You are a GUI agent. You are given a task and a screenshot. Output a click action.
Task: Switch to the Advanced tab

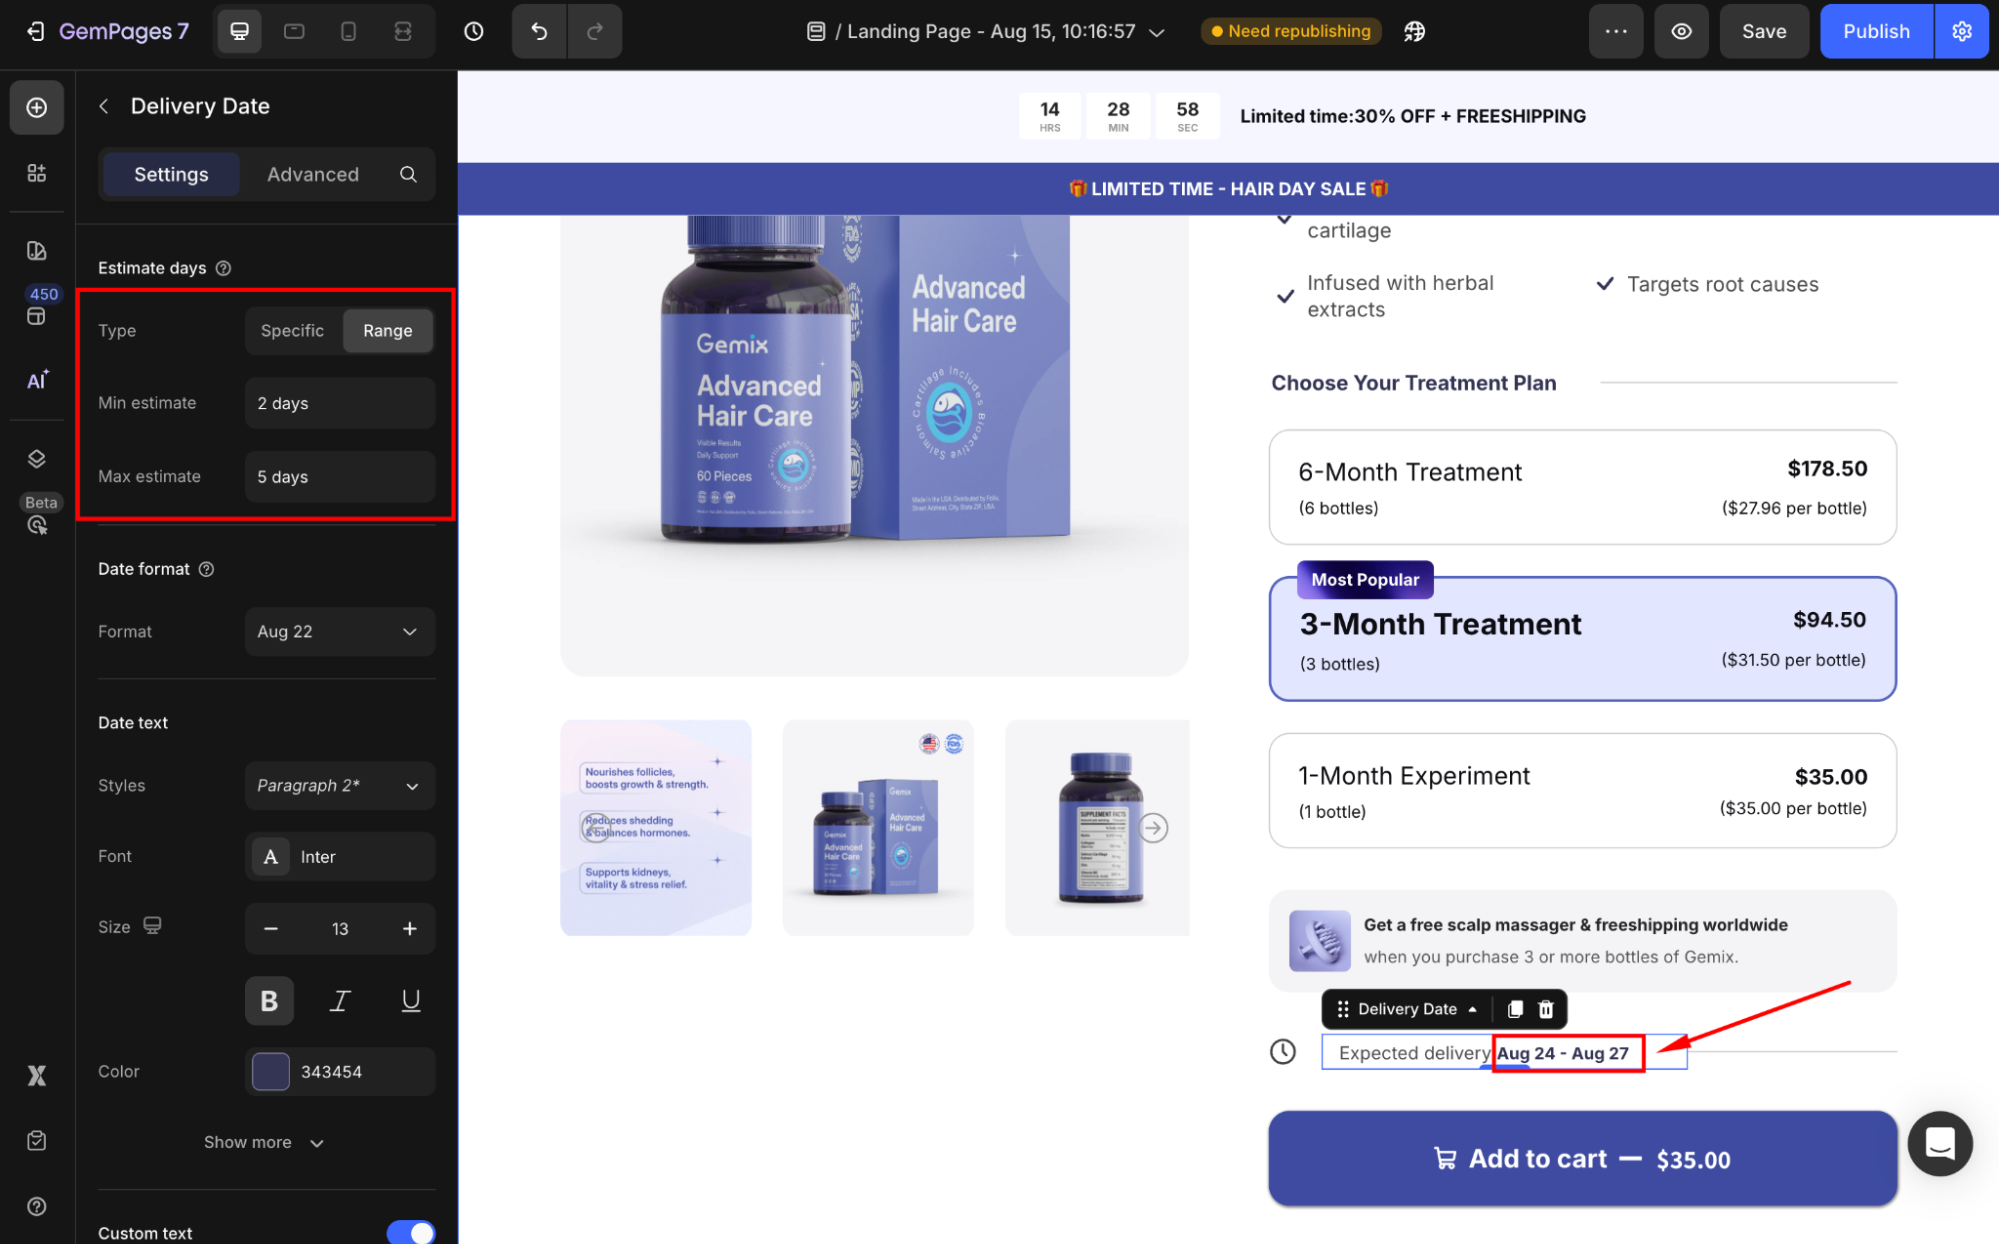(x=313, y=174)
